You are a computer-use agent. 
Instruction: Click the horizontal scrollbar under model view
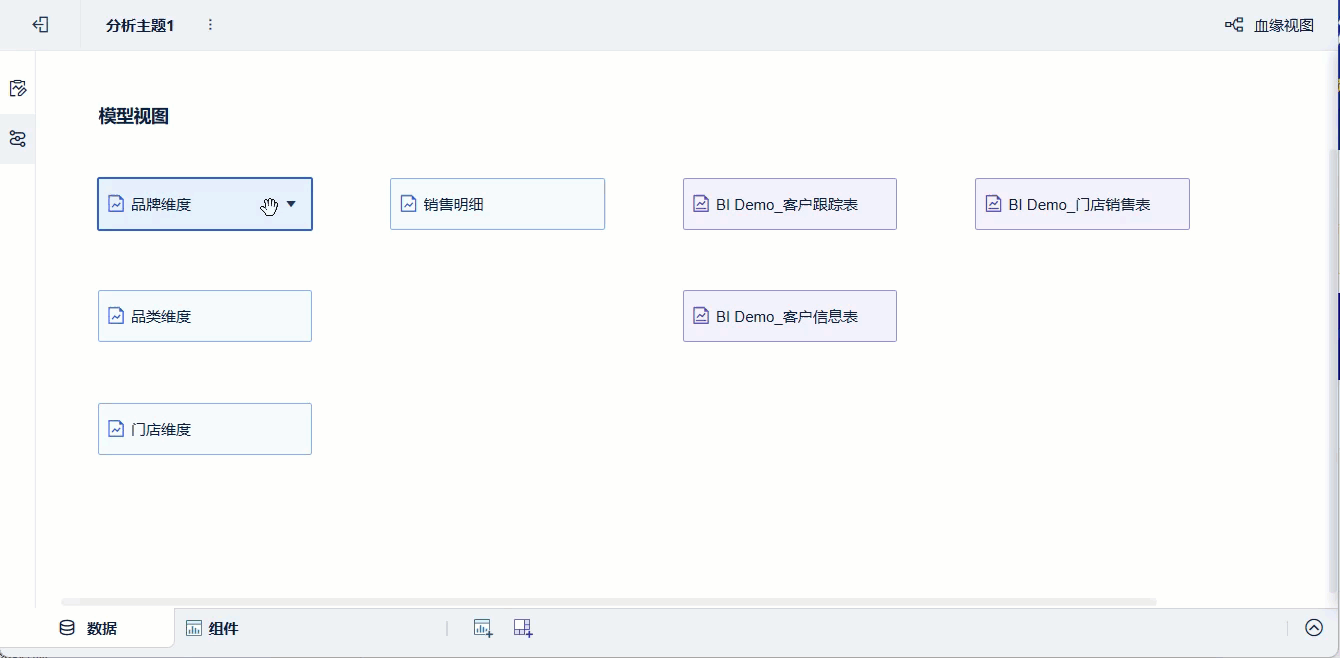[x=608, y=602]
